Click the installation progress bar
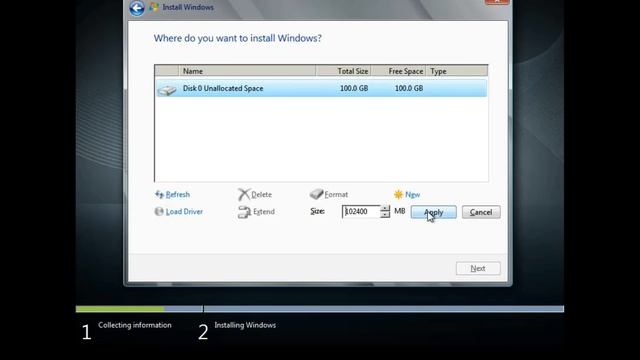Viewport: 640px width, 360px height. [x=320, y=309]
